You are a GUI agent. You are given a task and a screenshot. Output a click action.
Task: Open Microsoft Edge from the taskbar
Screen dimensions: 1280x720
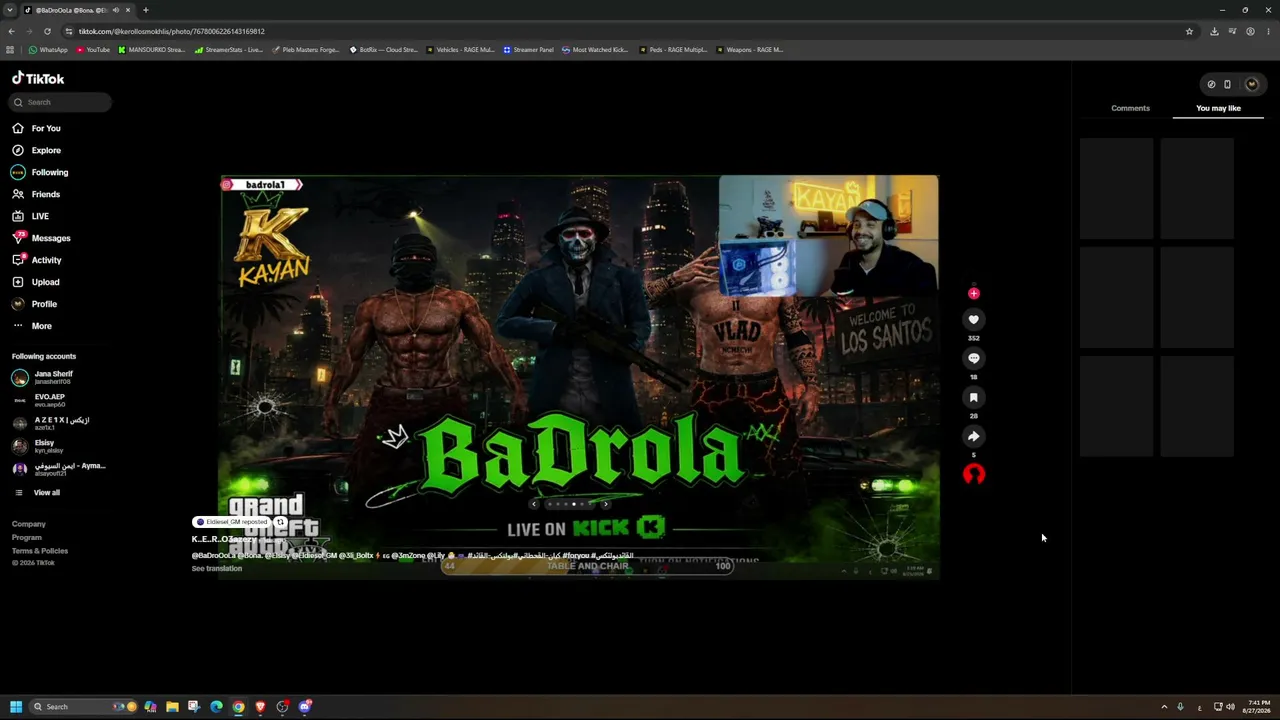pos(216,706)
